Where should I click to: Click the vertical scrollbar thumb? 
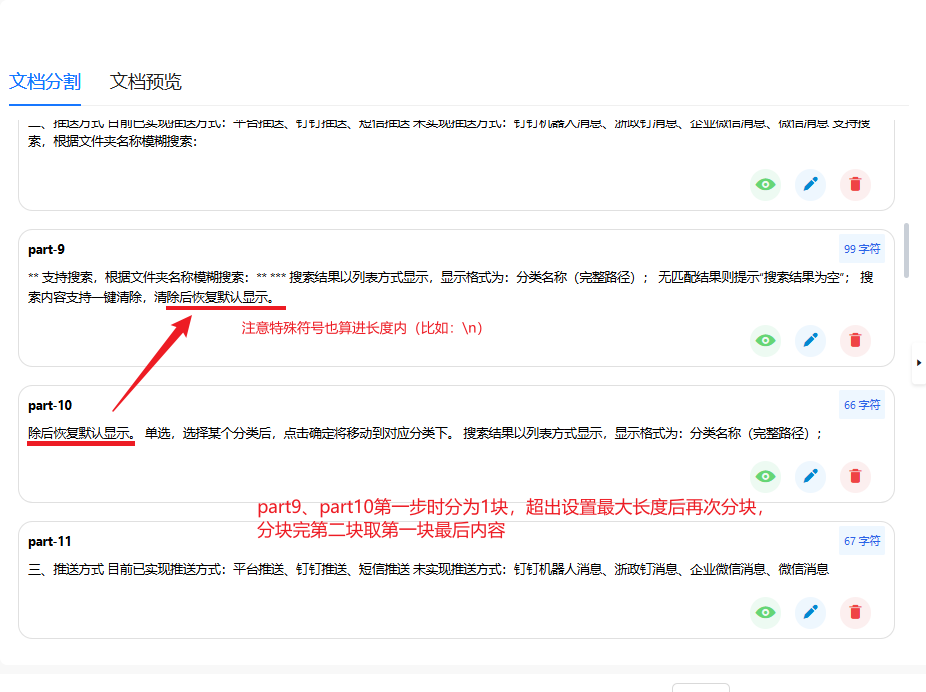pyautogui.click(x=907, y=250)
